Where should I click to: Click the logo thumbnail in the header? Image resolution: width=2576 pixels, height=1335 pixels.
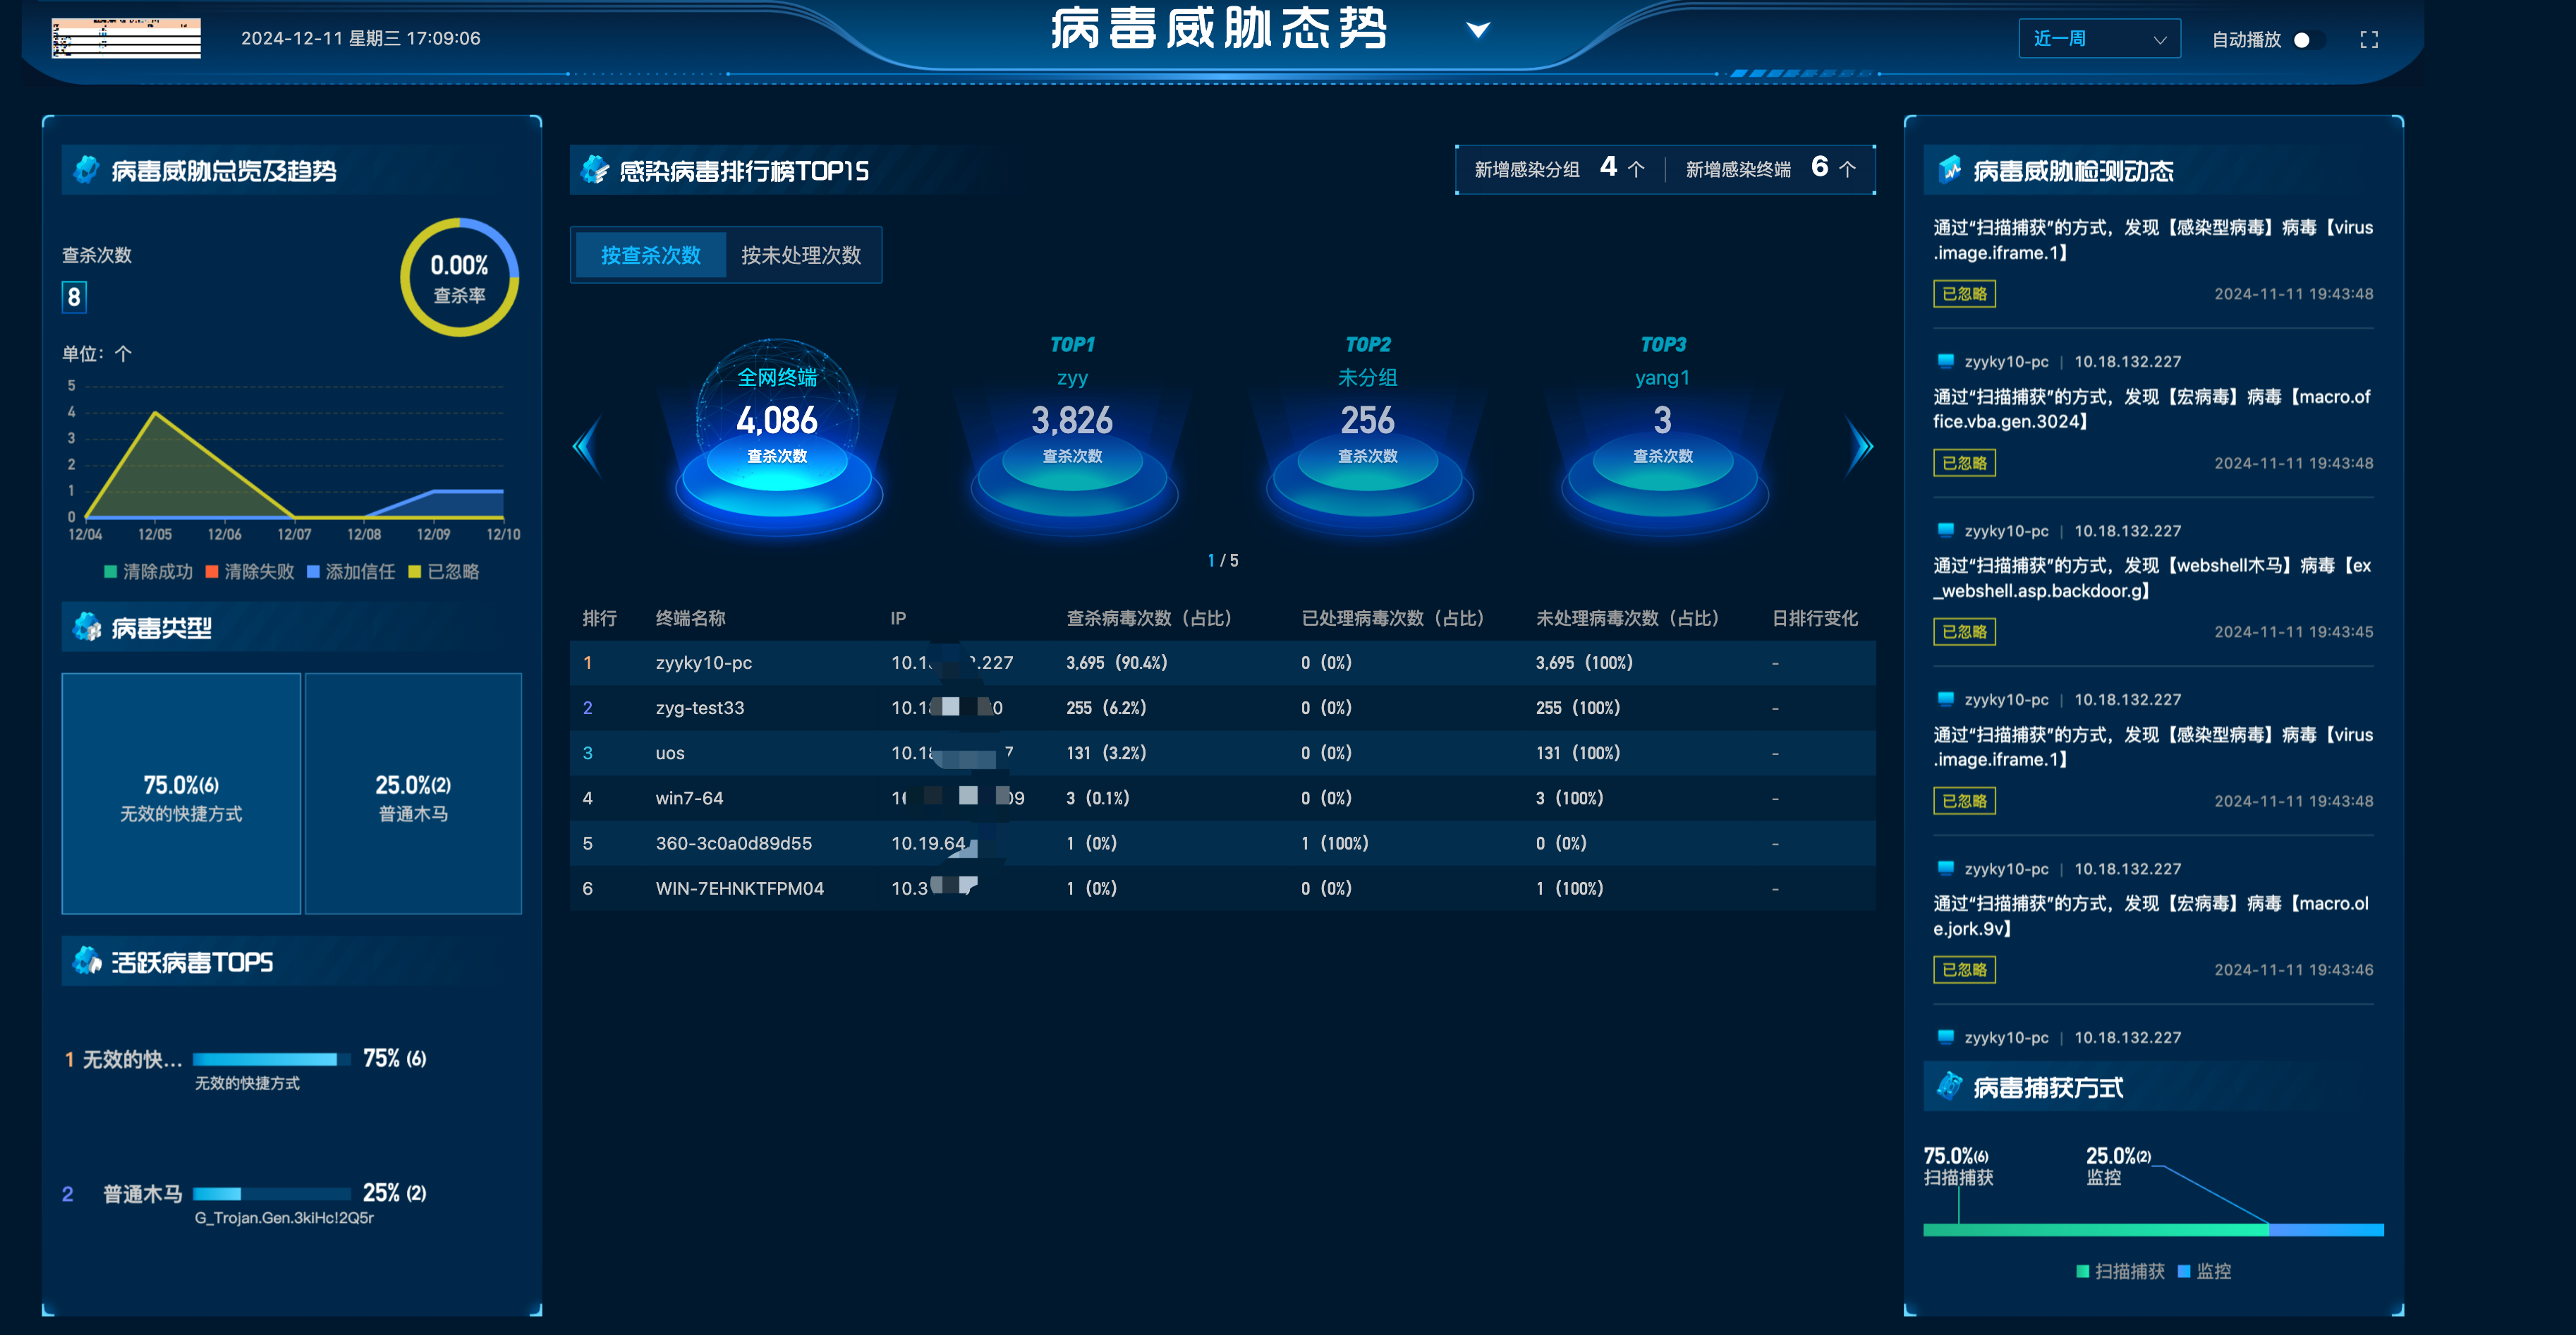tap(126, 38)
